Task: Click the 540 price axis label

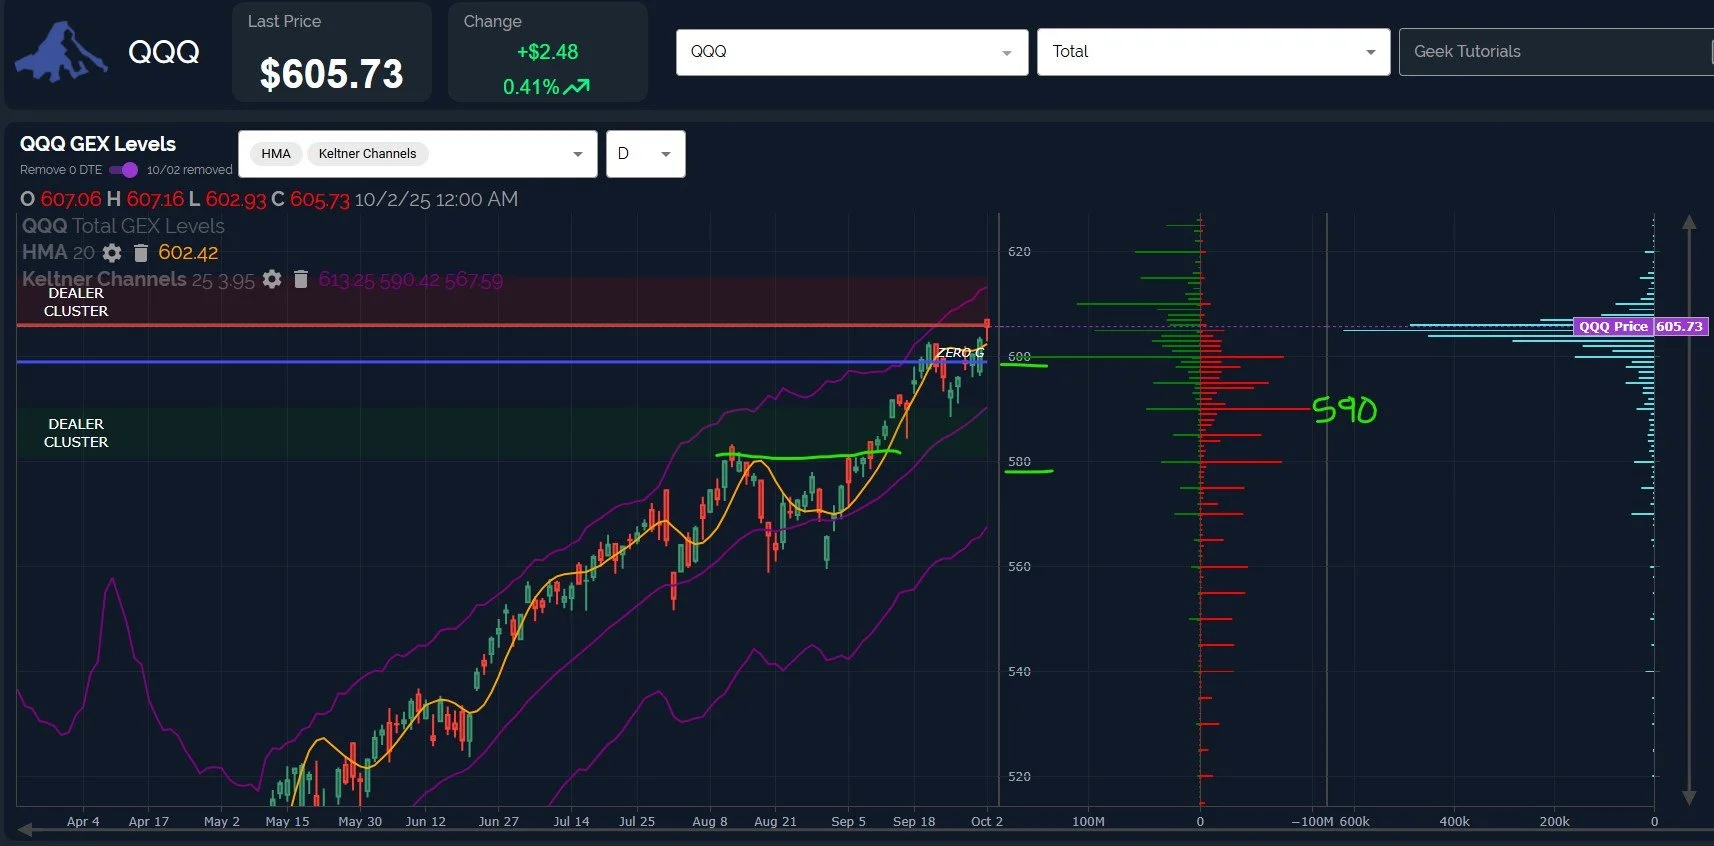Action: 1019,672
